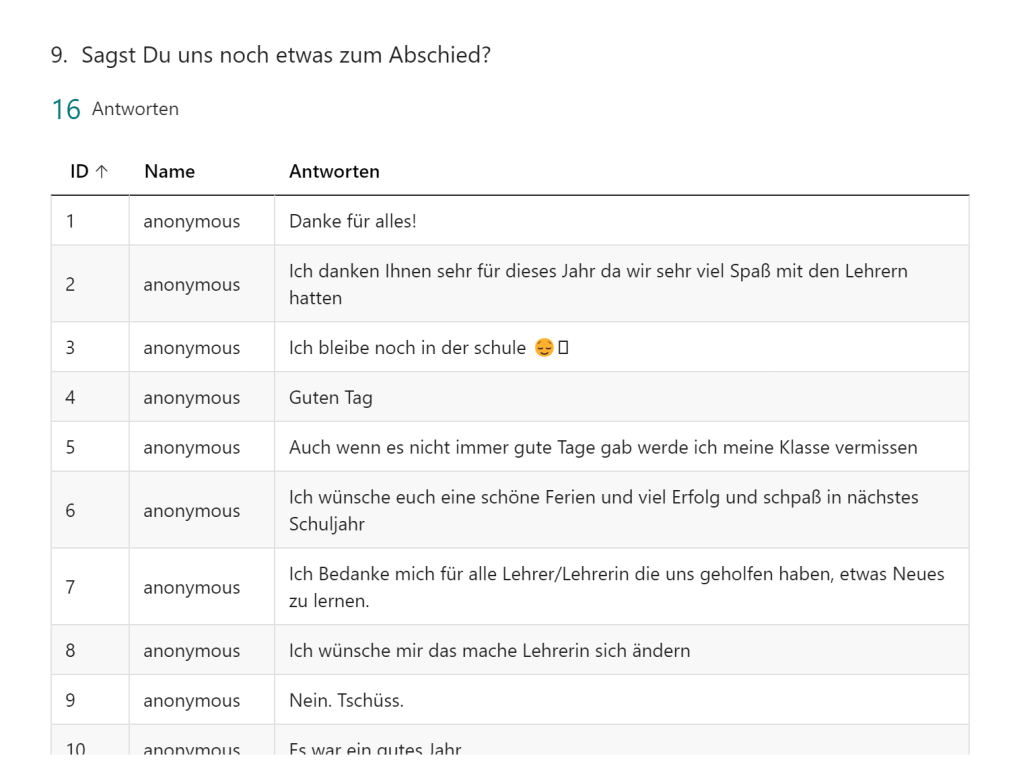Click the Name column header

[x=169, y=172]
